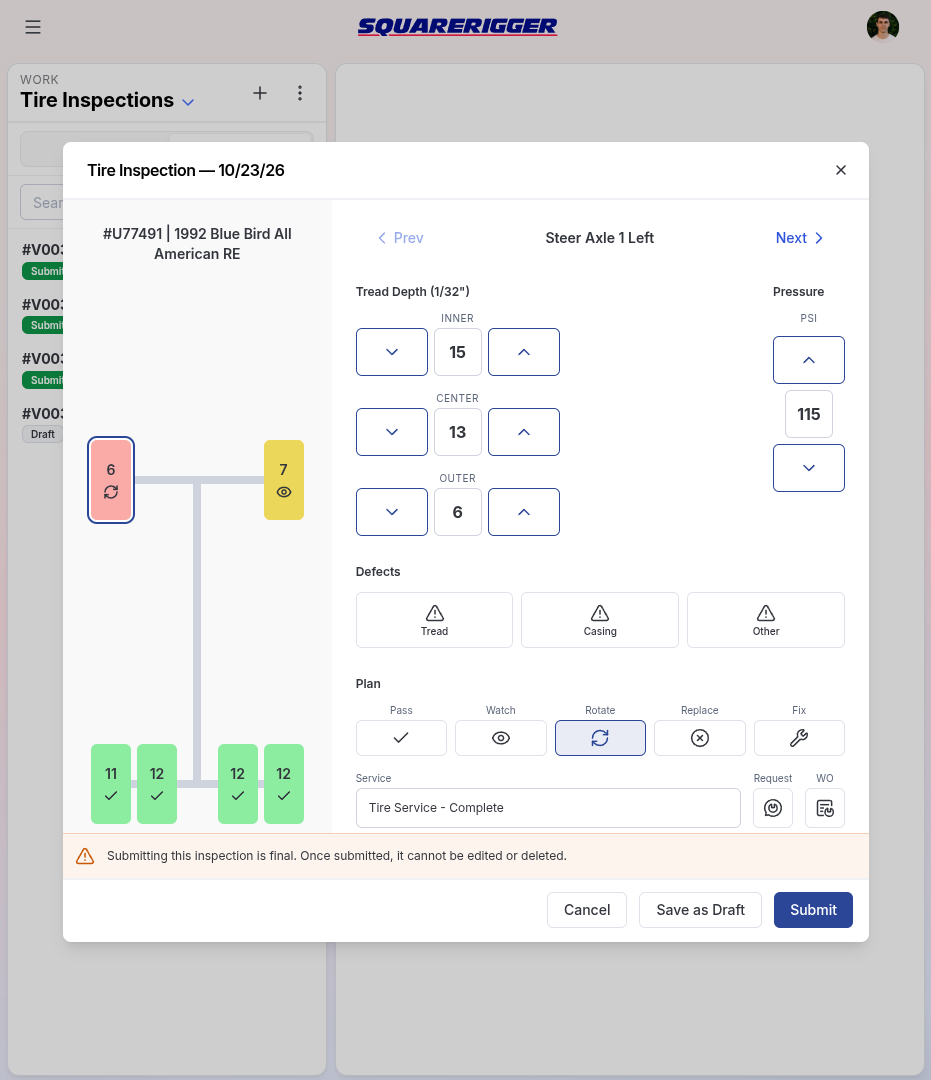
Task: Click the Center tread depth value 13
Action: pyautogui.click(x=457, y=432)
